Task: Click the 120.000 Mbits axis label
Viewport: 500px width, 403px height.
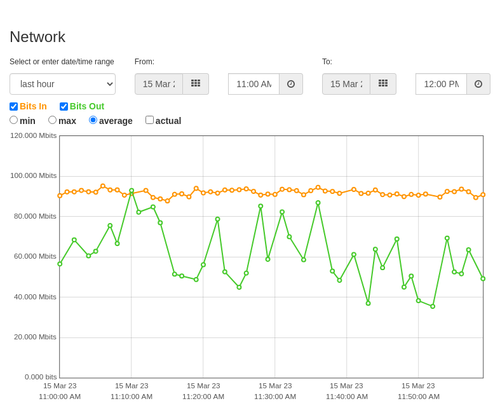Action: [x=33, y=136]
